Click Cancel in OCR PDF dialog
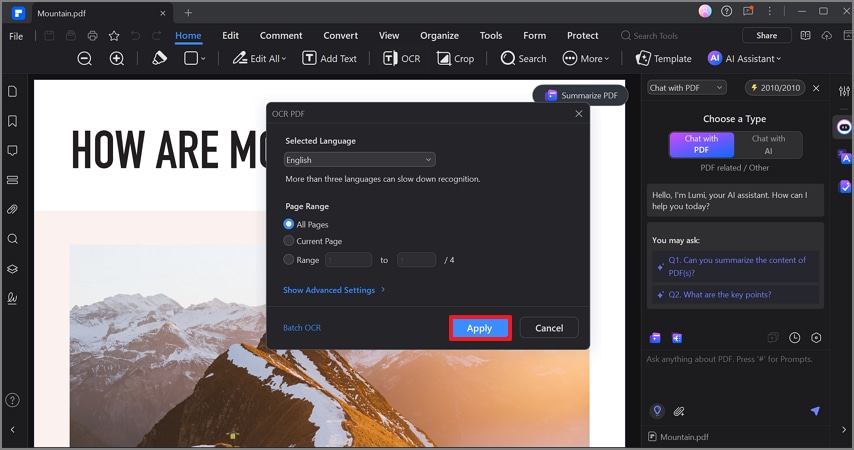 click(x=549, y=328)
